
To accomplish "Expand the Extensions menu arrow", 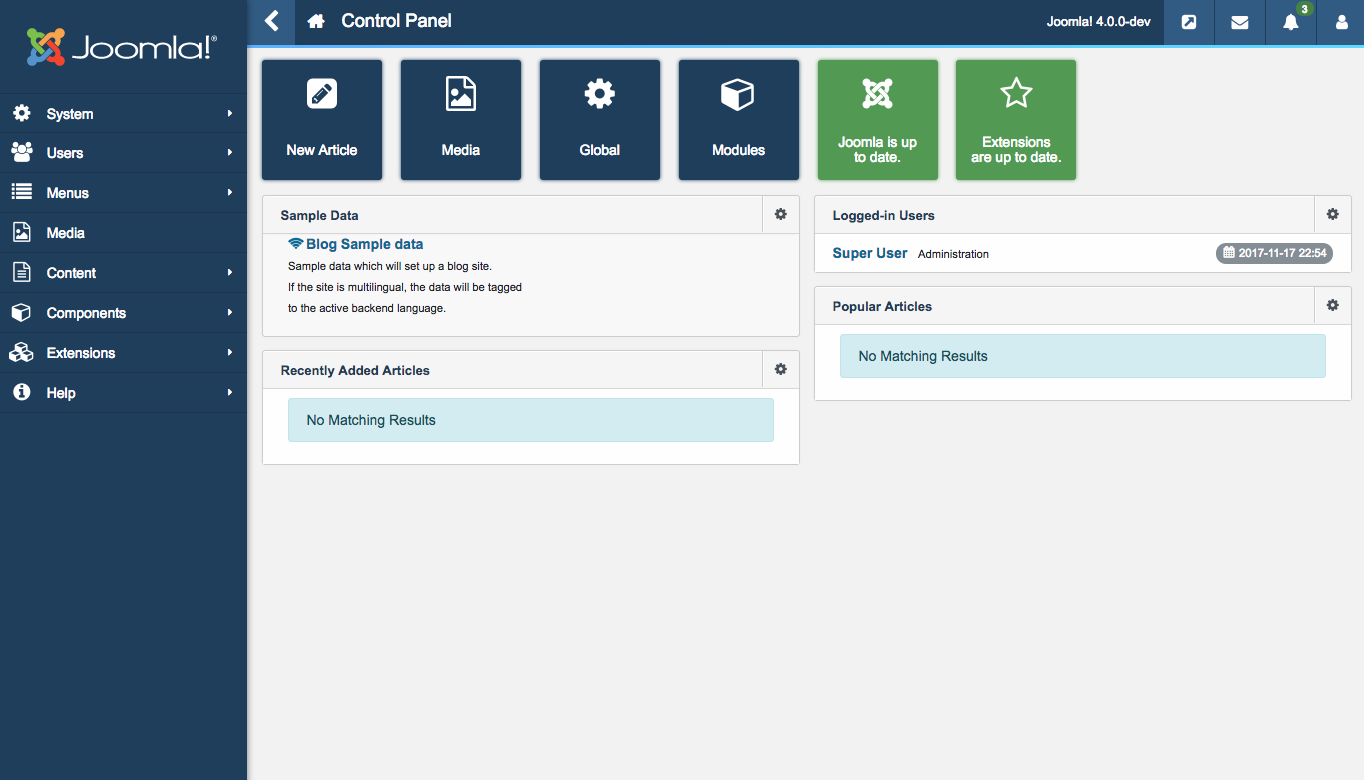I will 230,353.
